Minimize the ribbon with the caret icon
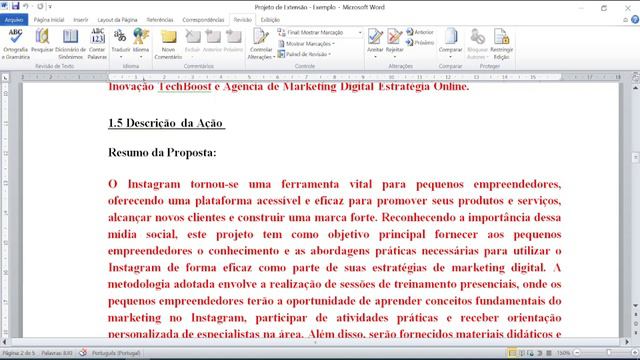This screenshot has height=360, width=640. (x=625, y=20)
